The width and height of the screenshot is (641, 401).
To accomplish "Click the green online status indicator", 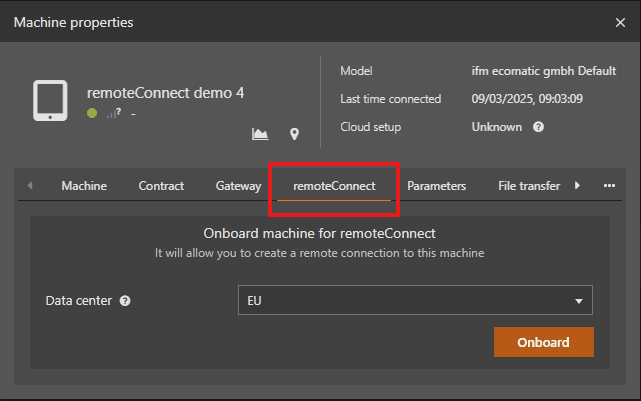I will click(92, 113).
